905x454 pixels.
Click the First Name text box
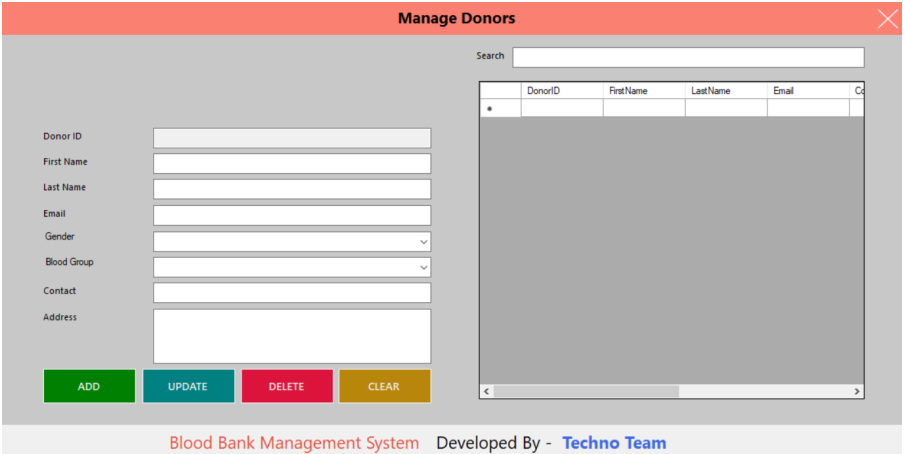[291, 163]
